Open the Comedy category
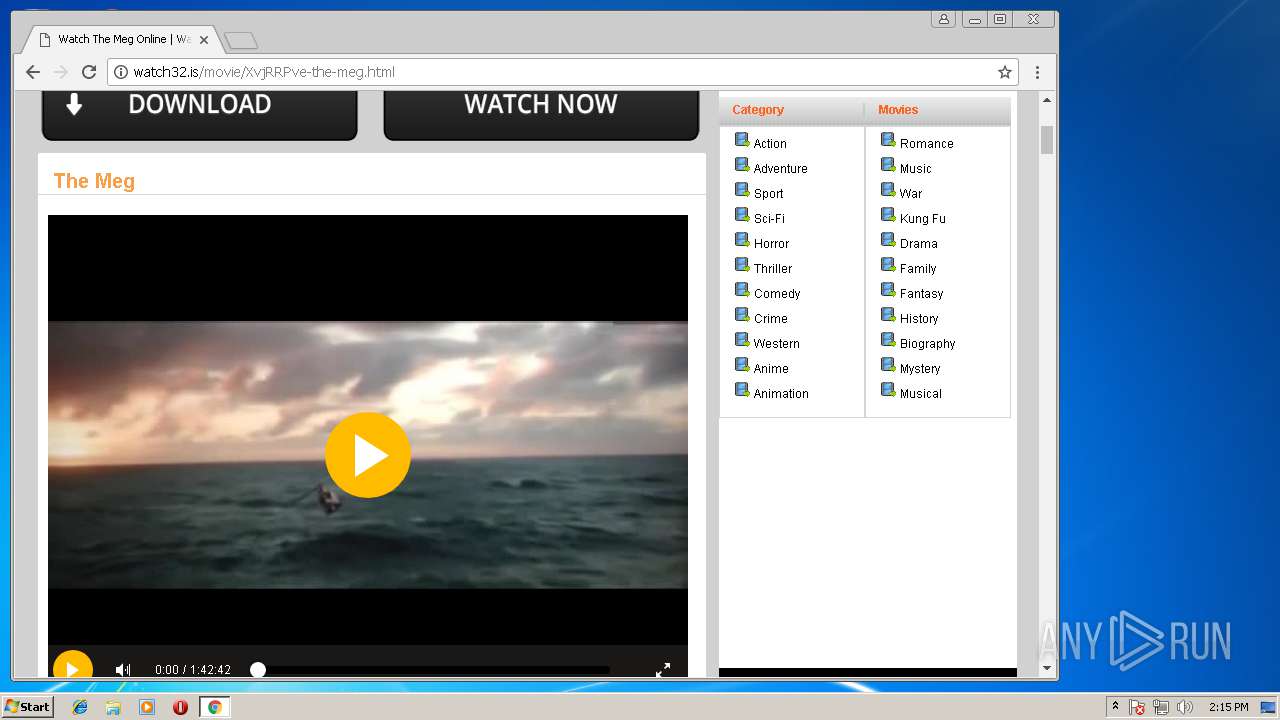 click(x=777, y=294)
